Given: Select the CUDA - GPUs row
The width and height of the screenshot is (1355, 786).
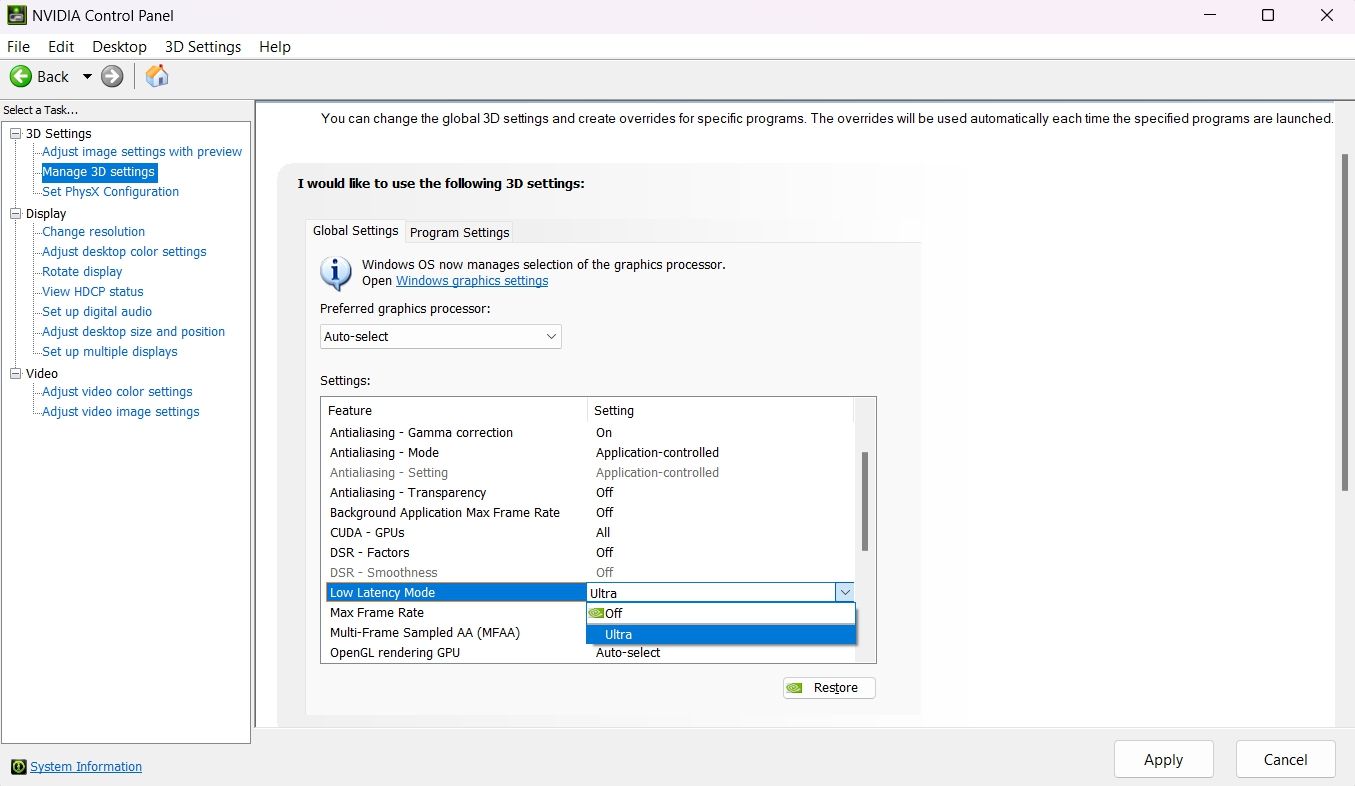Looking at the screenshot, I should (x=590, y=533).
